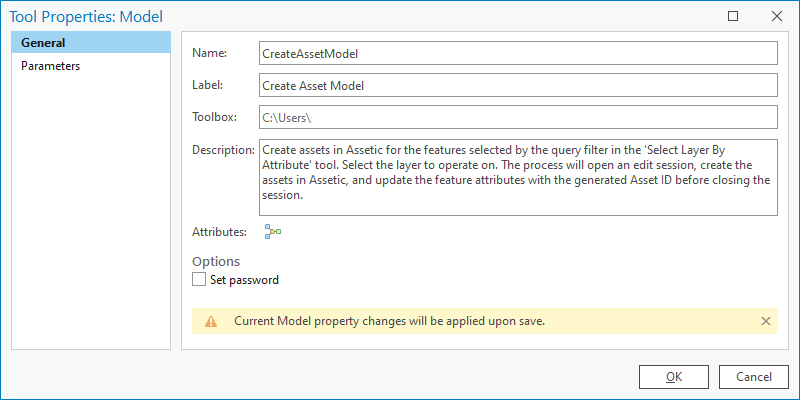Close the Tool Properties dialog window
This screenshot has height=400, width=800.
click(x=777, y=16)
